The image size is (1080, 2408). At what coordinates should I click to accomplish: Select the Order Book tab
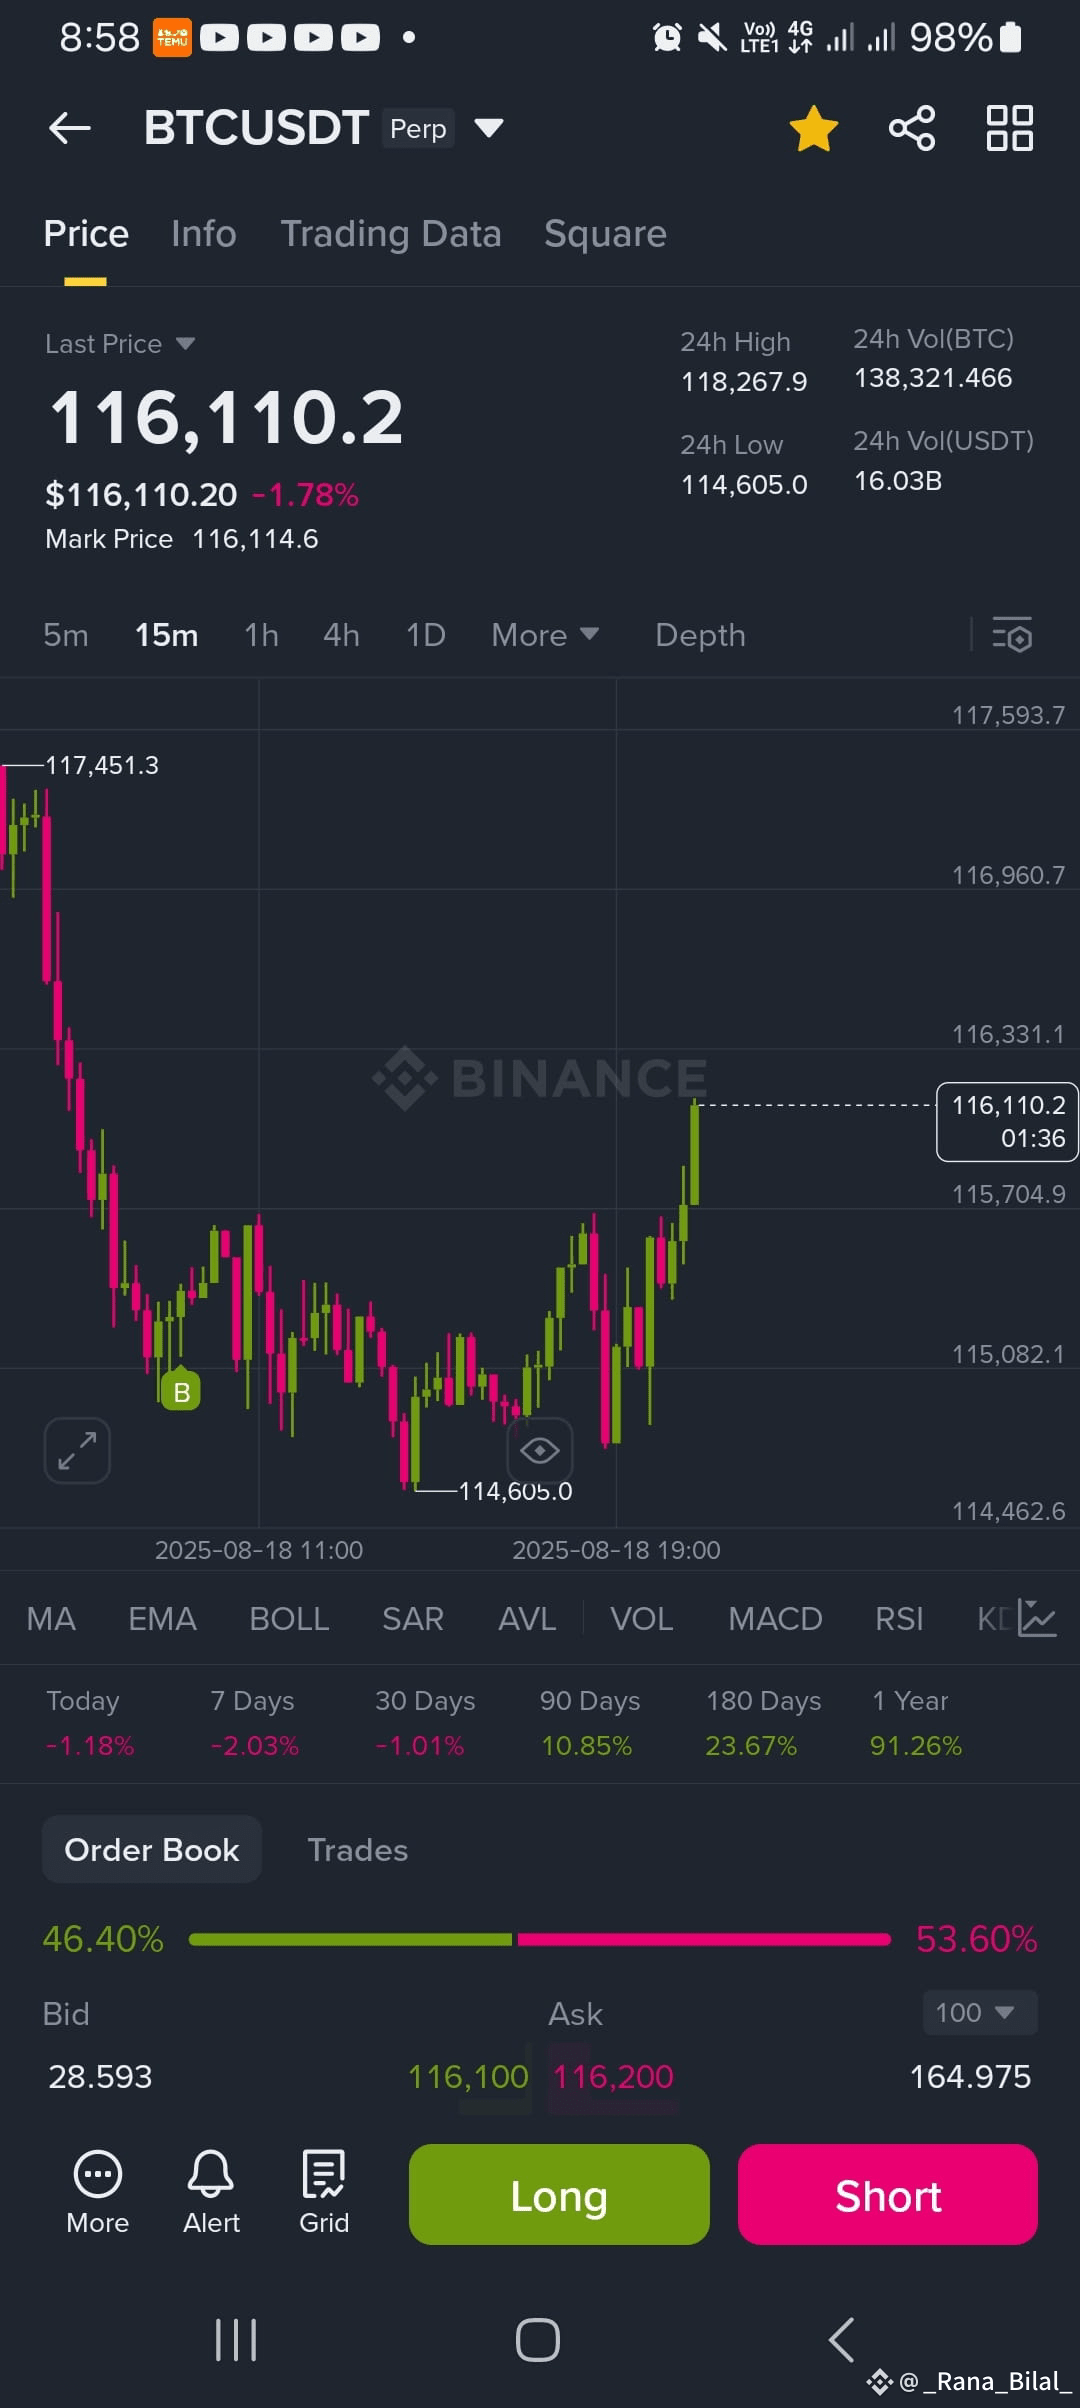(x=152, y=1849)
